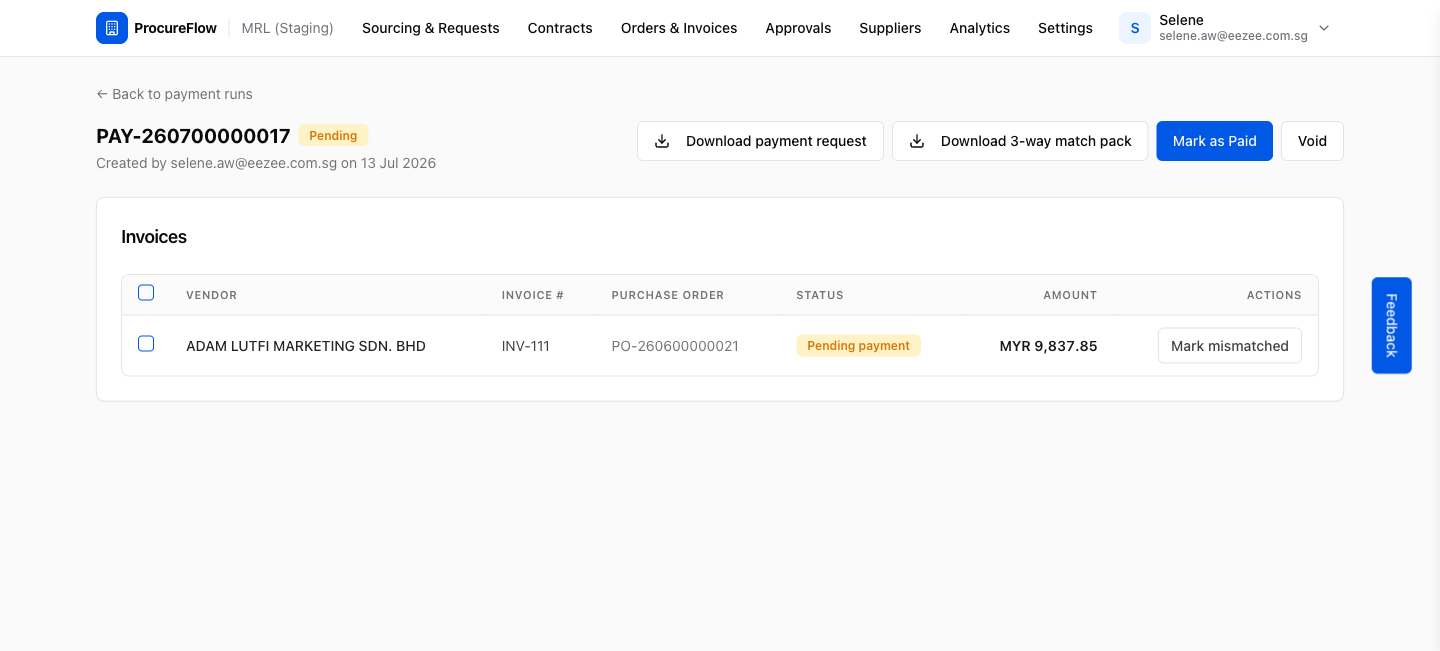Open the Feedback side tab

click(x=1391, y=325)
